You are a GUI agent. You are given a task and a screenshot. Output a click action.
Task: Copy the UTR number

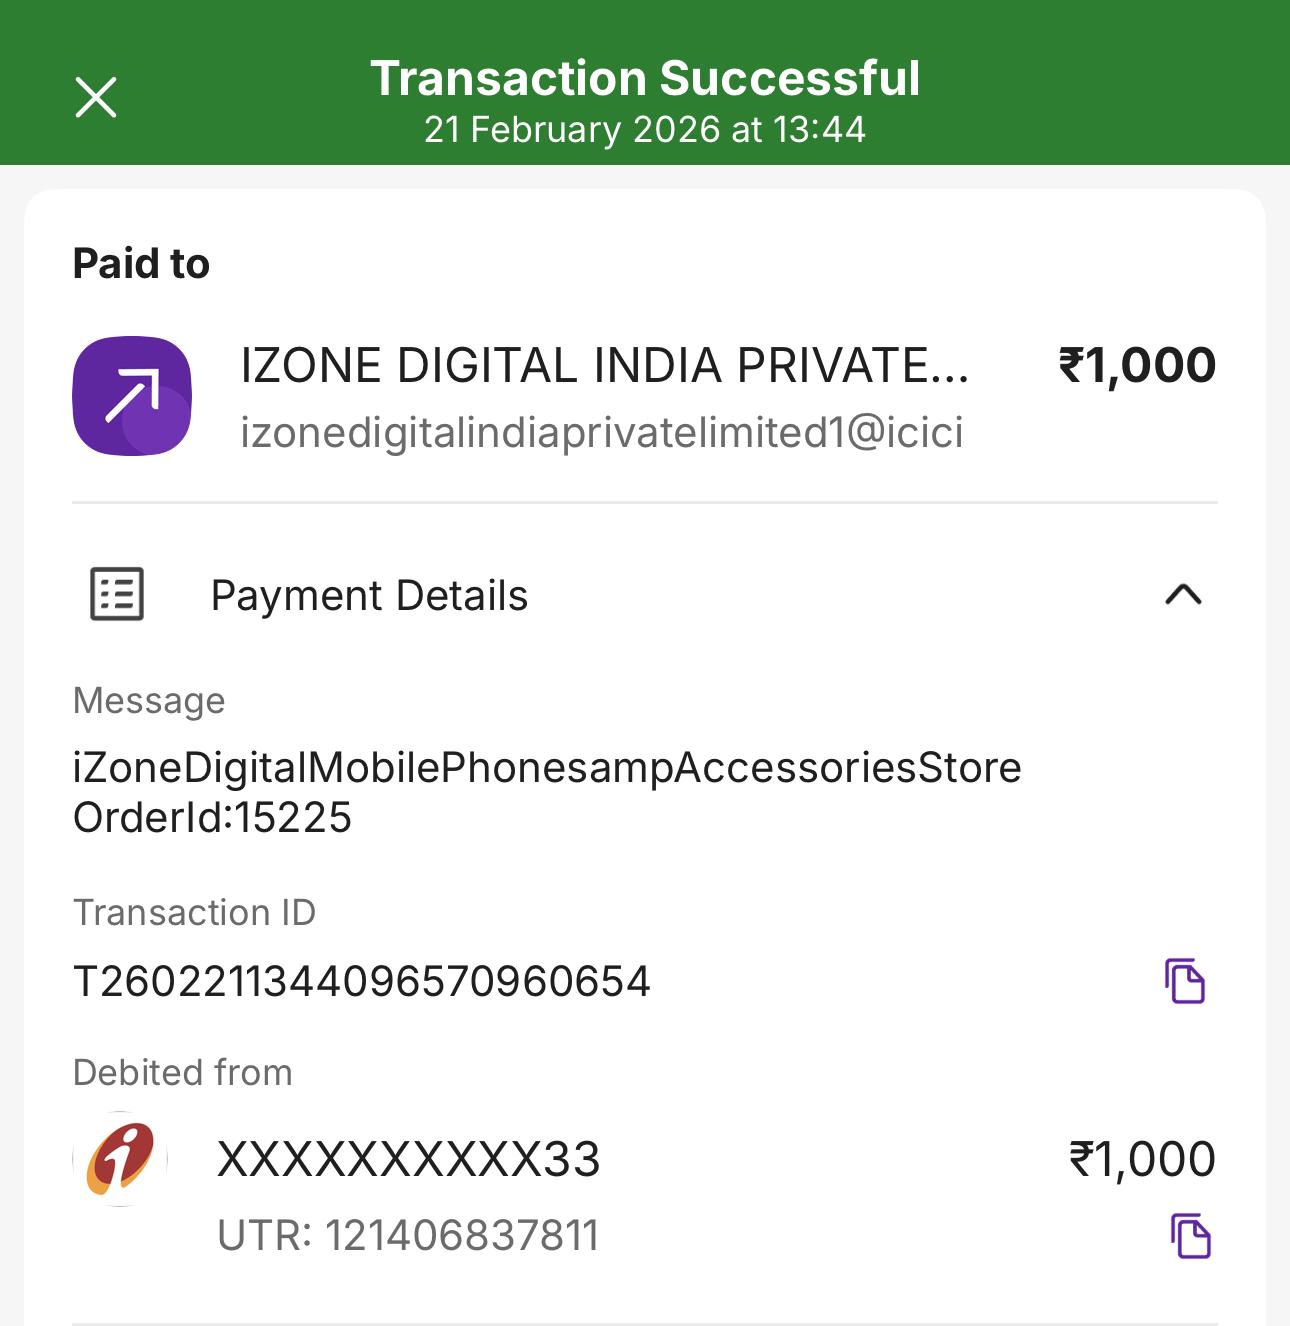[x=1190, y=1236]
